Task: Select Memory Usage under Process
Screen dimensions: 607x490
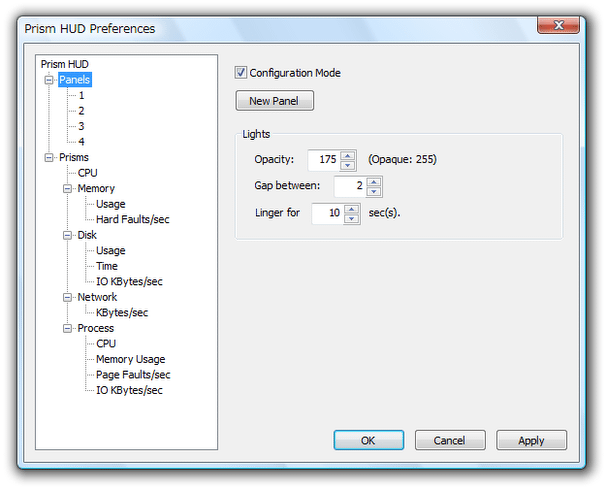Action: [x=131, y=359]
